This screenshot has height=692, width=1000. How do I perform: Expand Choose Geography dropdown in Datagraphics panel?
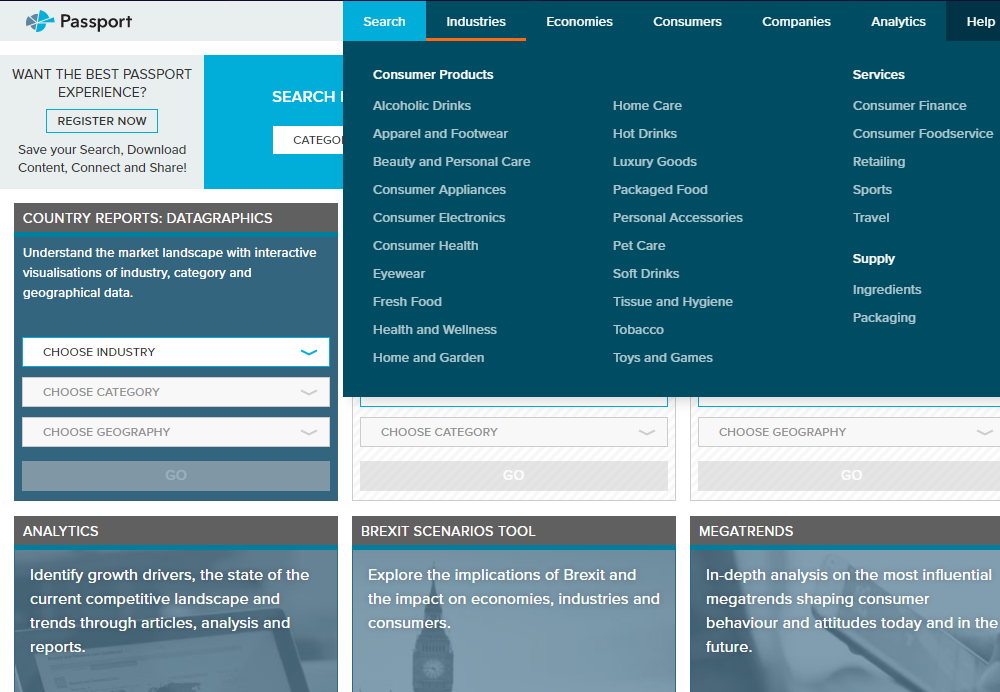pyautogui.click(x=176, y=432)
